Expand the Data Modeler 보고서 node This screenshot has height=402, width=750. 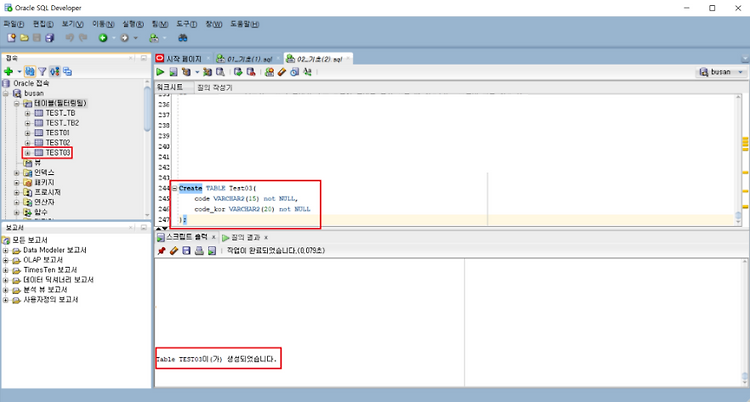[x=6, y=250]
